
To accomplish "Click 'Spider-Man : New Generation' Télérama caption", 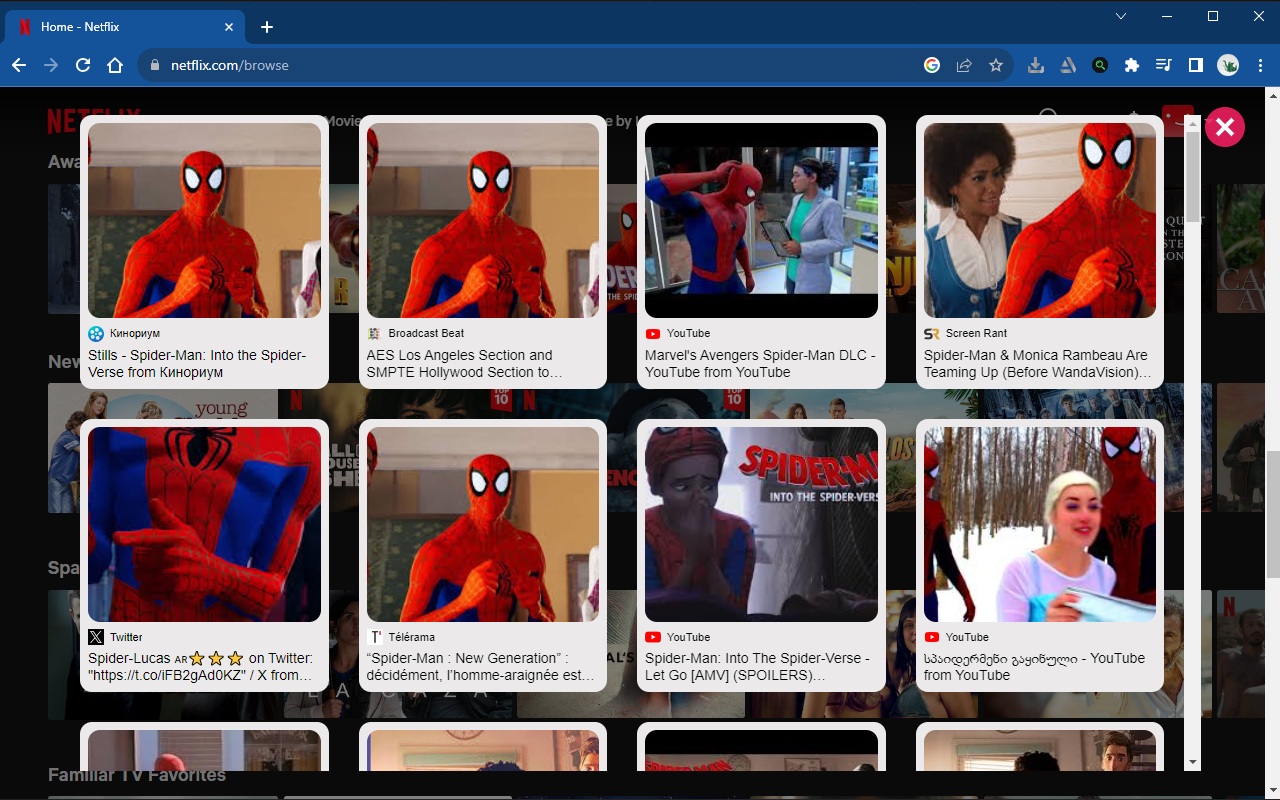I will (481, 667).
